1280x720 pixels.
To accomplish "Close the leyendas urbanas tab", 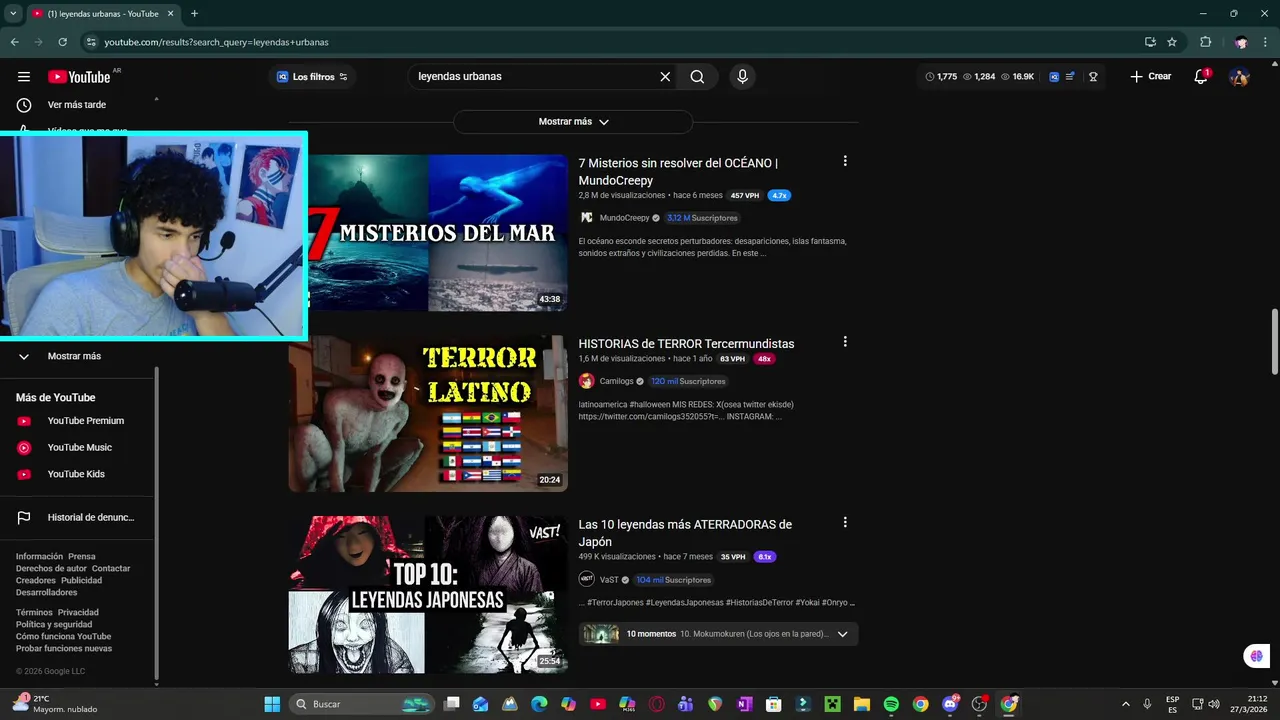I will (x=171, y=14).
